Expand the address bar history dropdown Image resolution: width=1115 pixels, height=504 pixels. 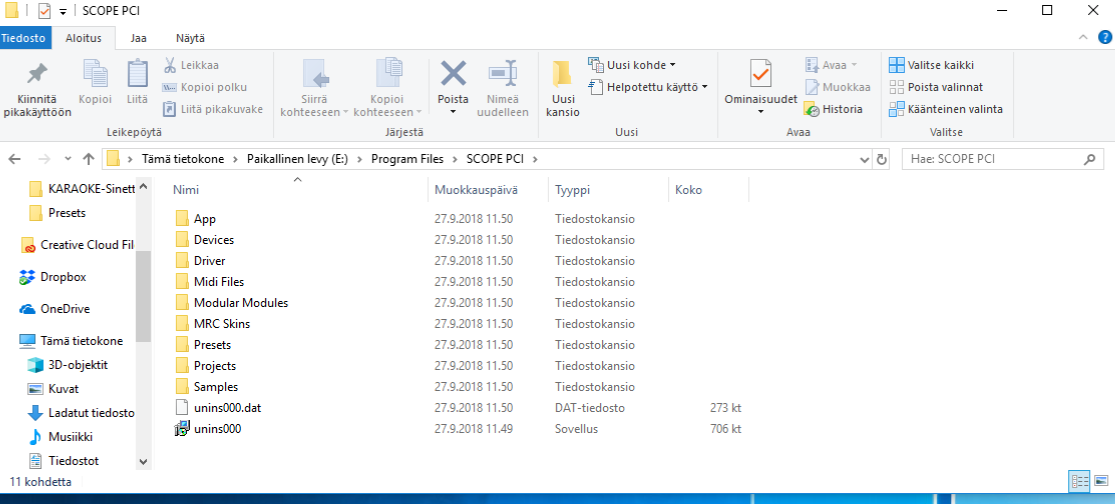point(865,159)
